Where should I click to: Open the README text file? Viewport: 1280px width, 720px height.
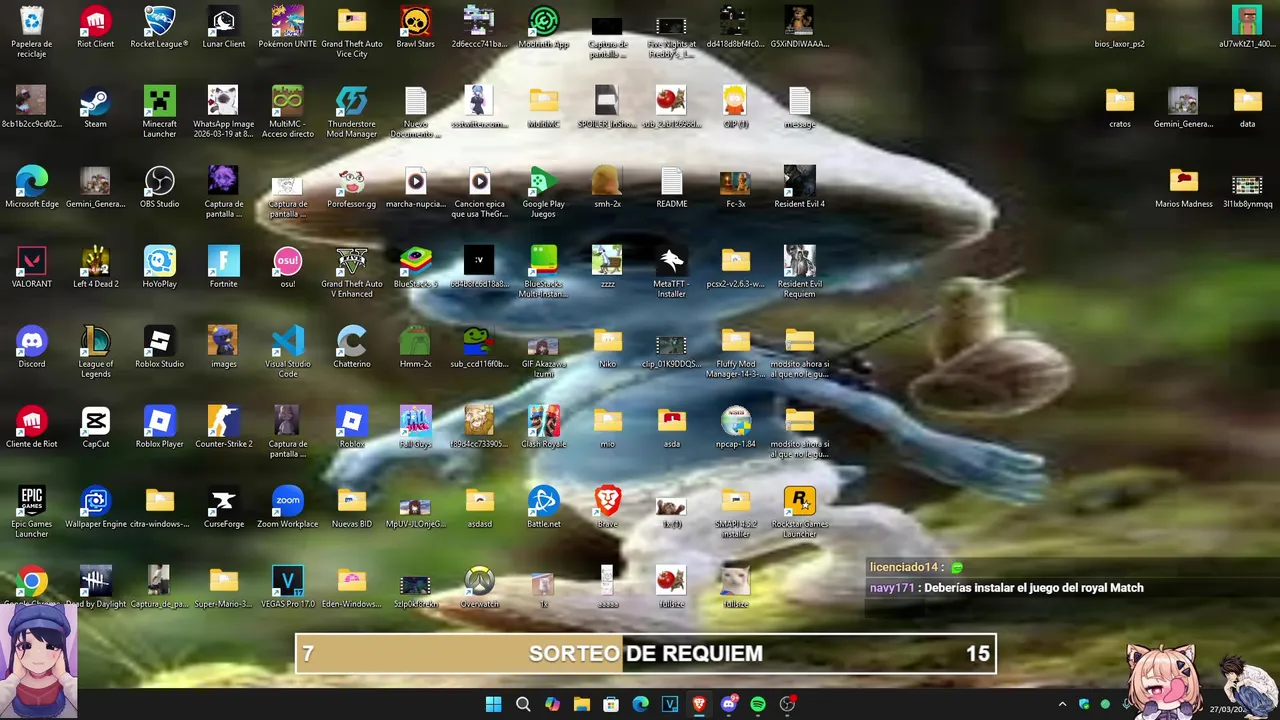click(x=672, y=187)
